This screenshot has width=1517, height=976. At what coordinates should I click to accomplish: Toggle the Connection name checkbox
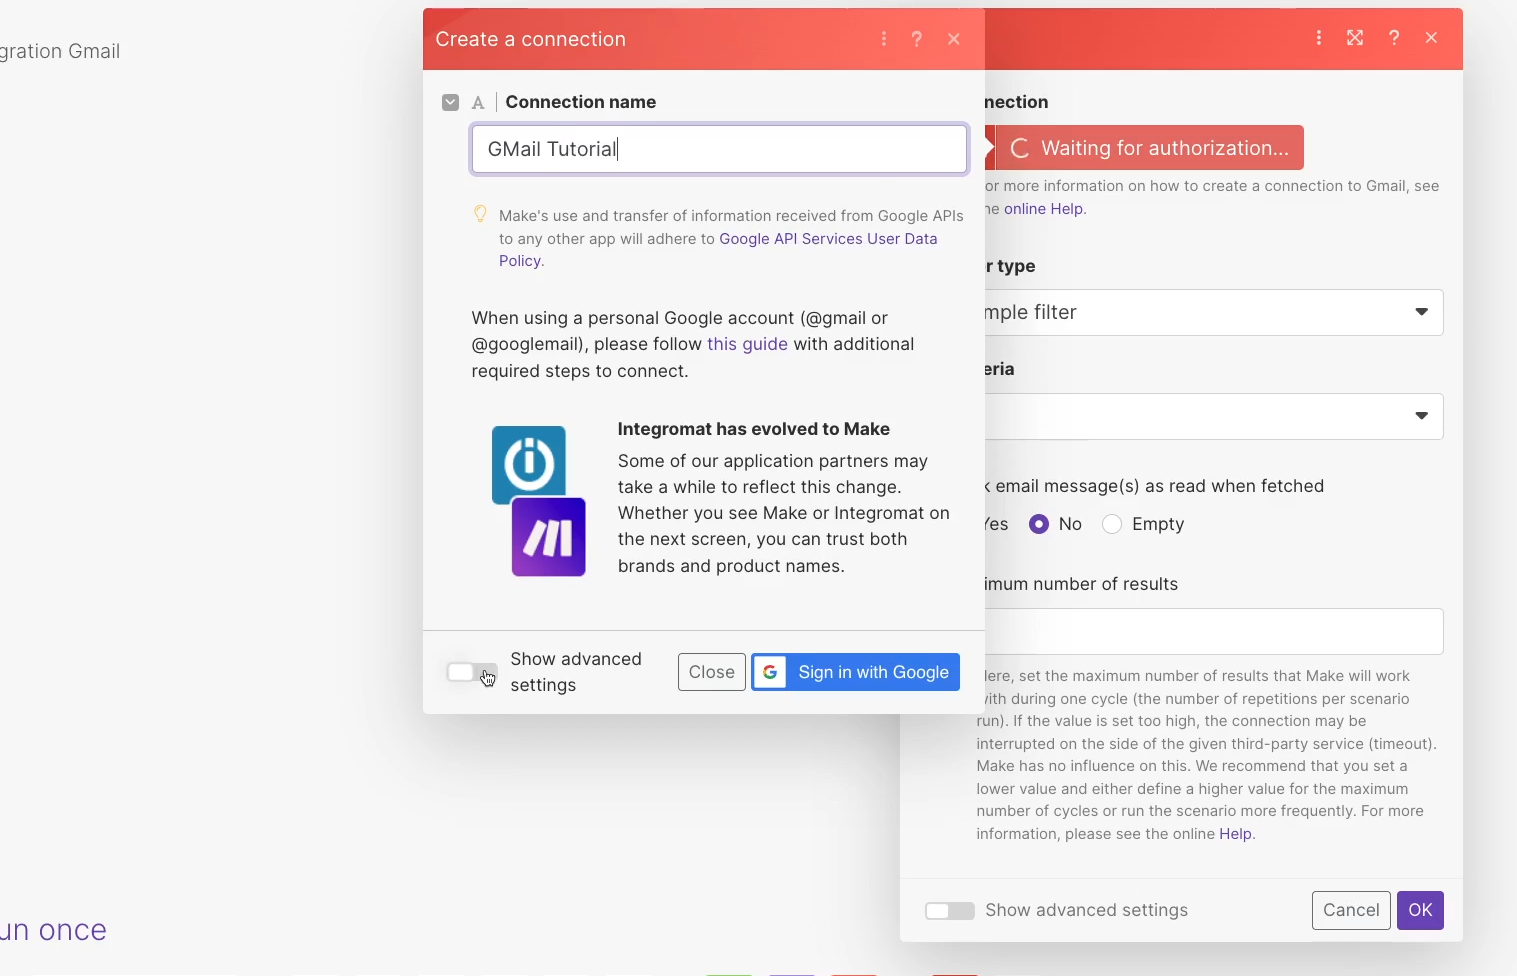coord(450,102)
